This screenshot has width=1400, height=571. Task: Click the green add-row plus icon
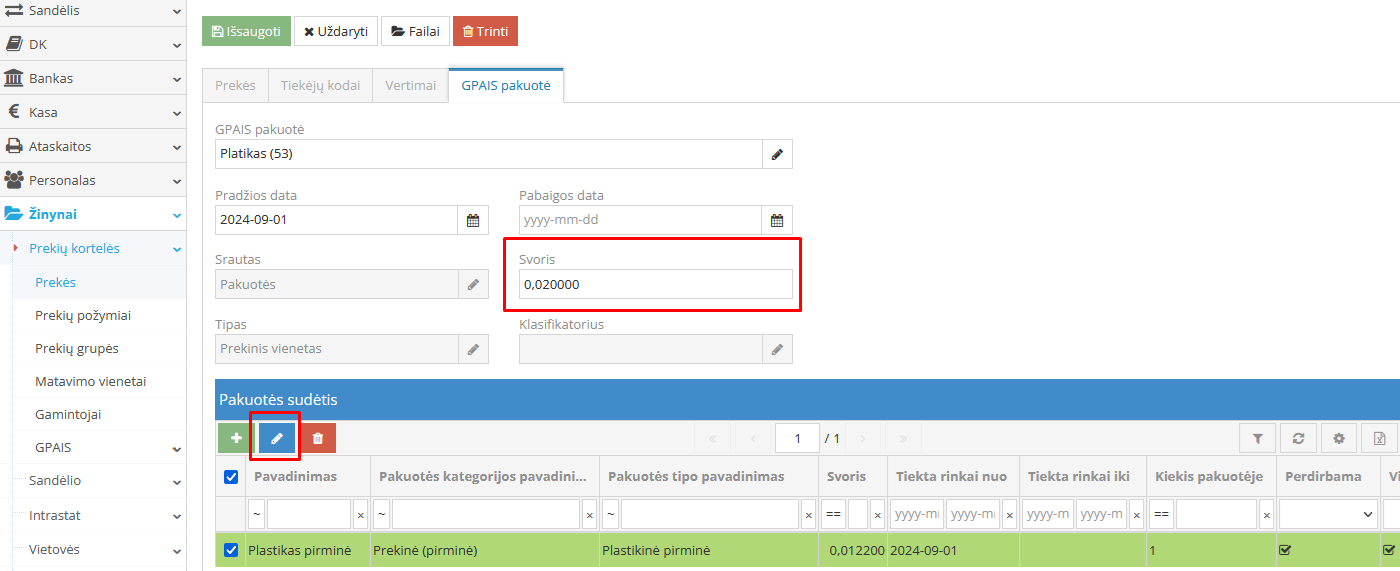(236, 437)
